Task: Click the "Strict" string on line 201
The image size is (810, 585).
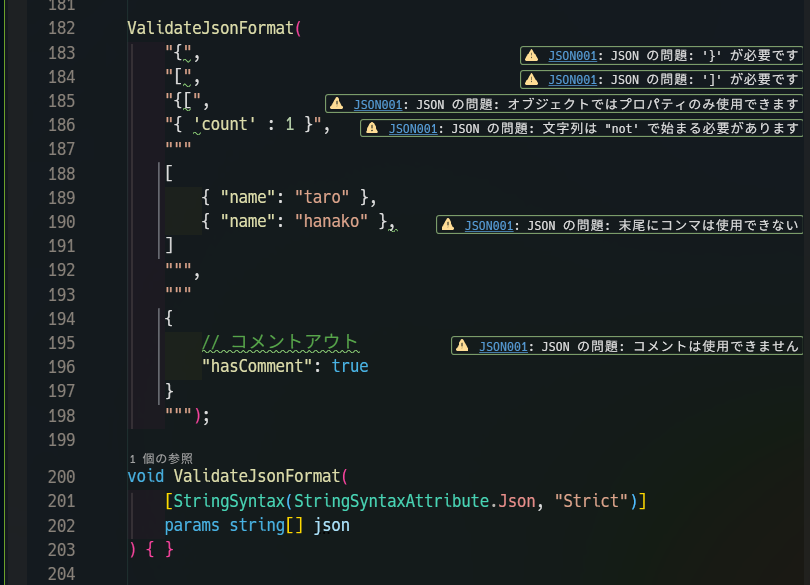Action: (x=591, y=501)
